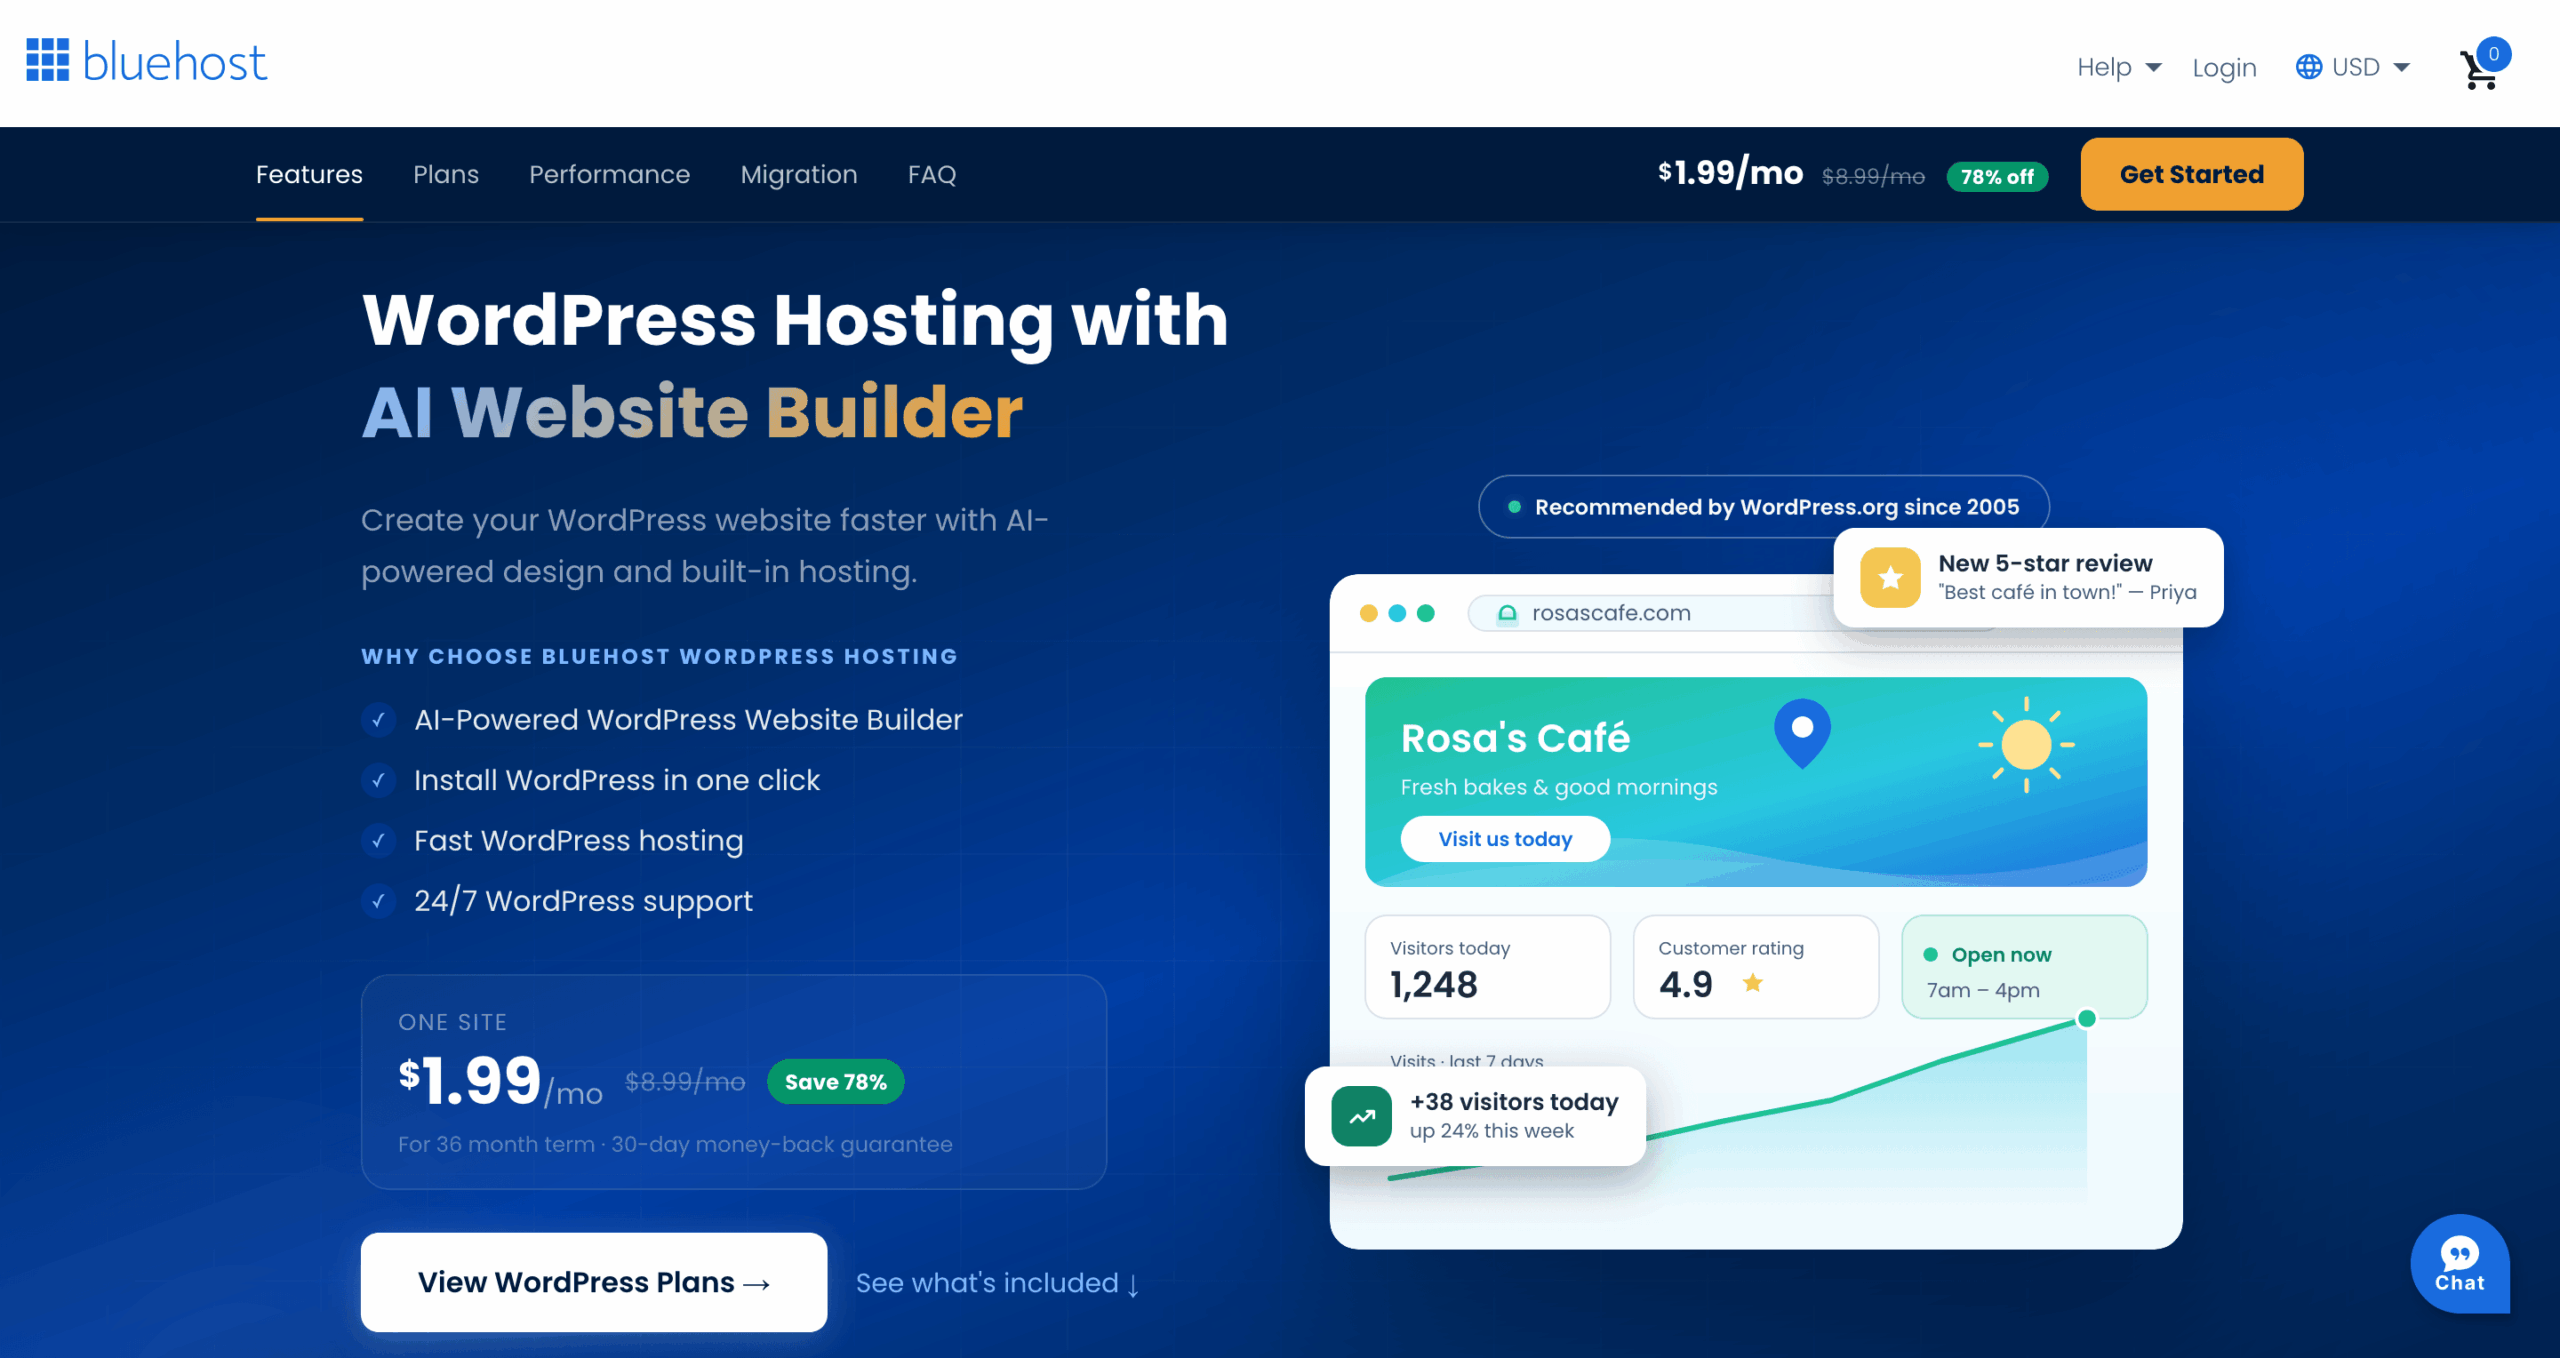Click Recommended by WordPress.org since 2005 pill
2560x1358 pixels.
pos(1763,507)
